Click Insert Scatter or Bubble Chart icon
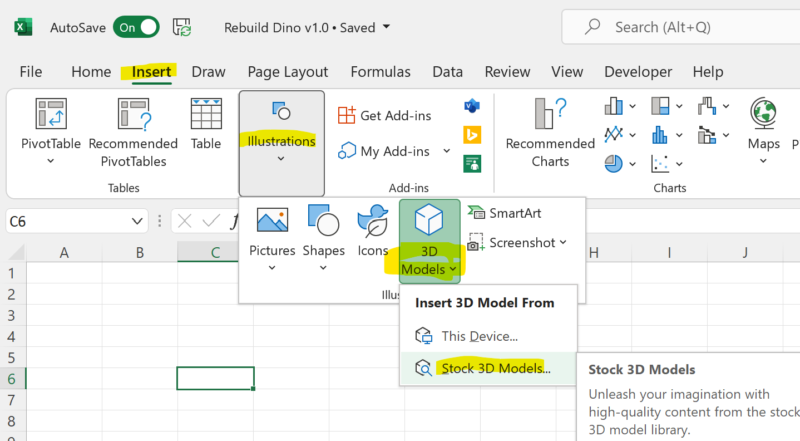Screen dimensions: 800x441 (x=660, y=164)
